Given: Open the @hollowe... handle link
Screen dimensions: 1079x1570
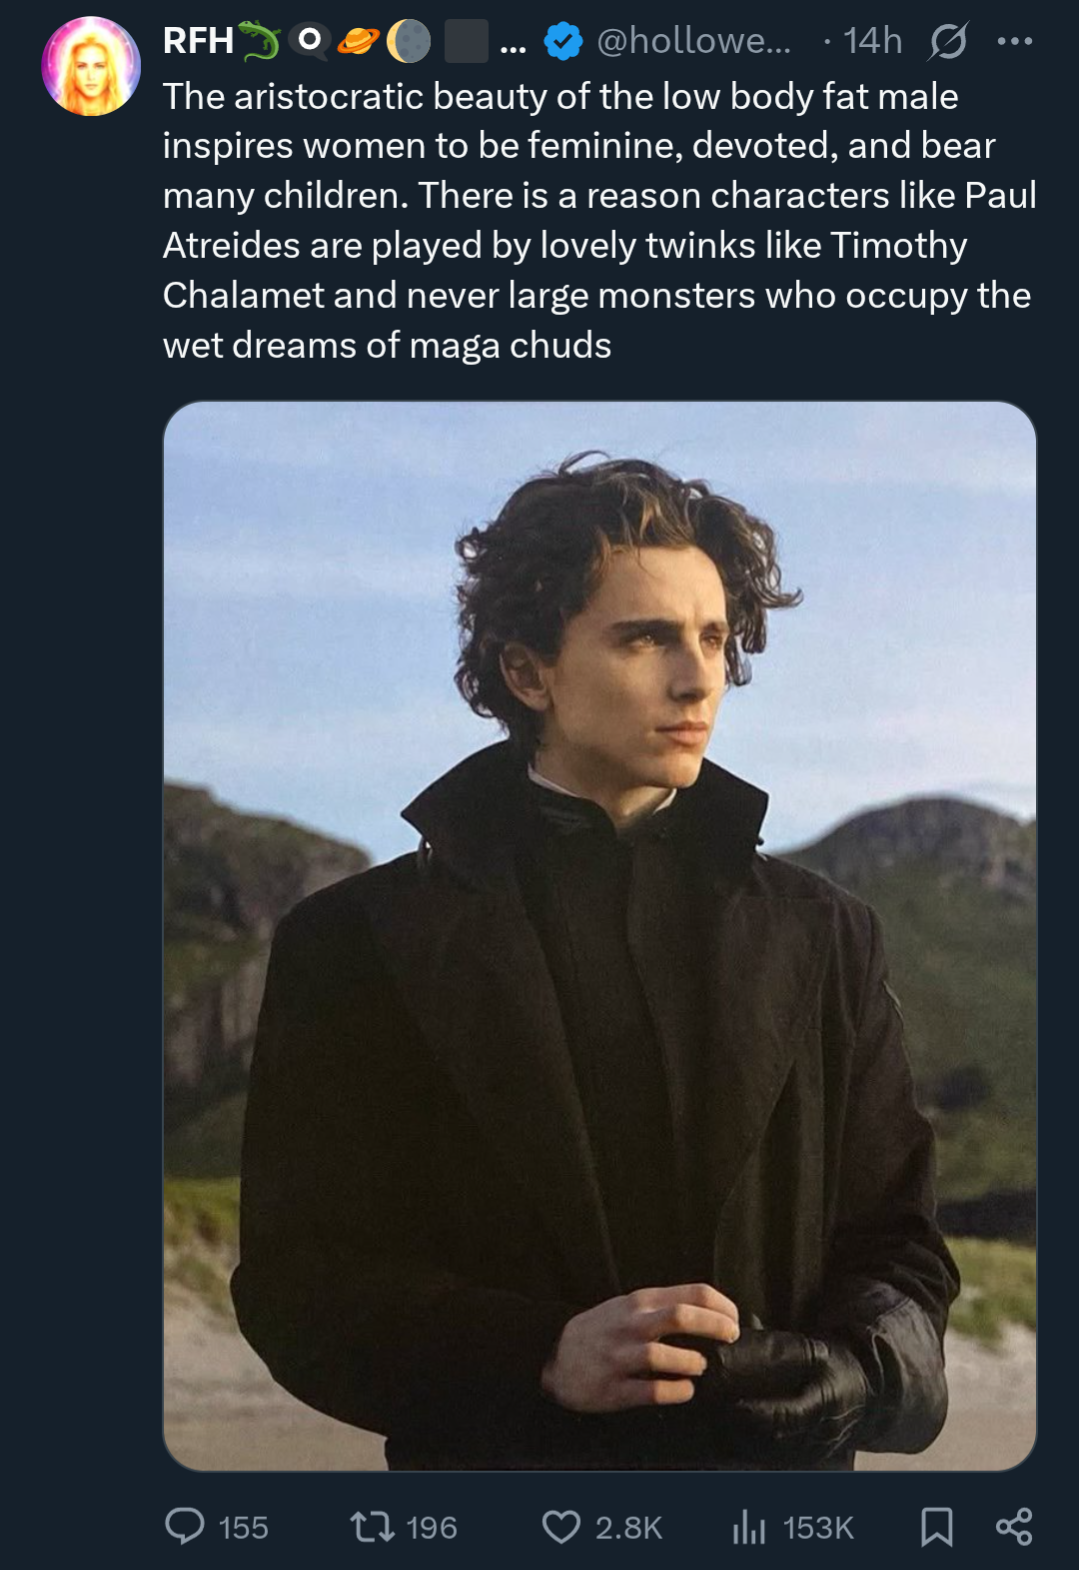Looking at the screenshot, I should pos(693,41).
